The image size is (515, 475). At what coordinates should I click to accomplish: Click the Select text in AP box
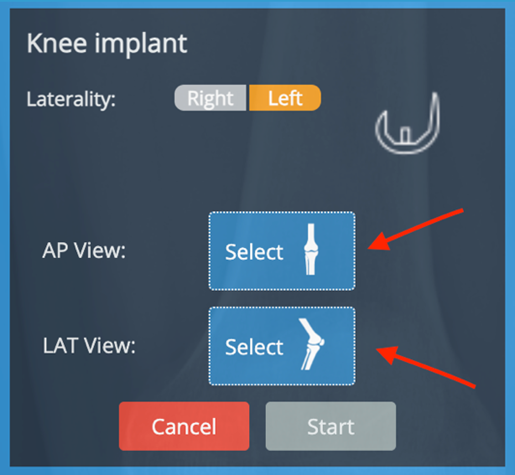[x=254, y=252]
